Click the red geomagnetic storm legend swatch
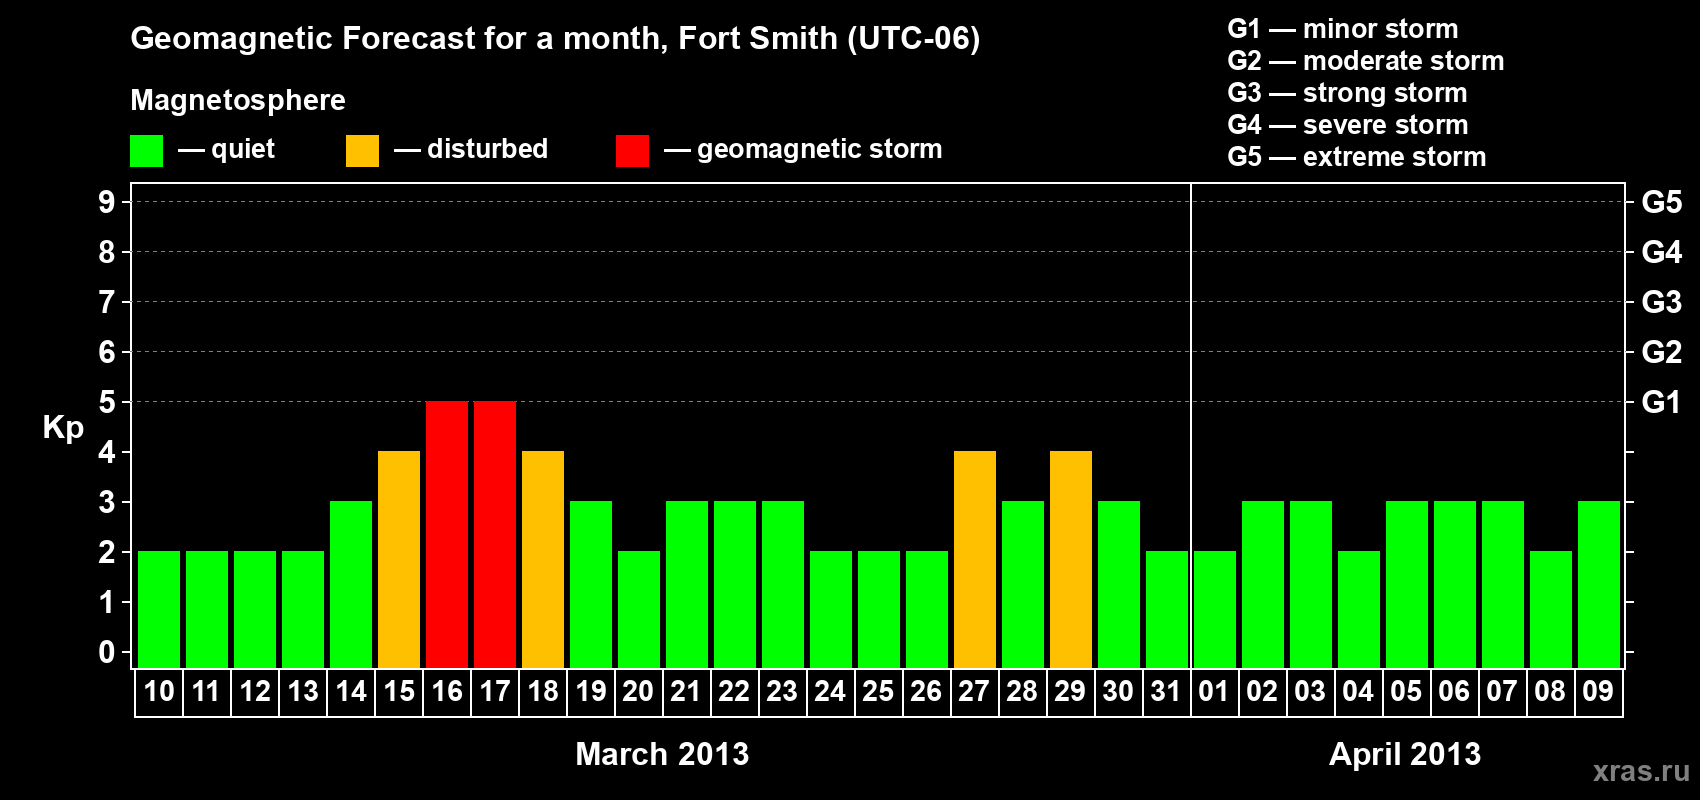 point(632,151)
